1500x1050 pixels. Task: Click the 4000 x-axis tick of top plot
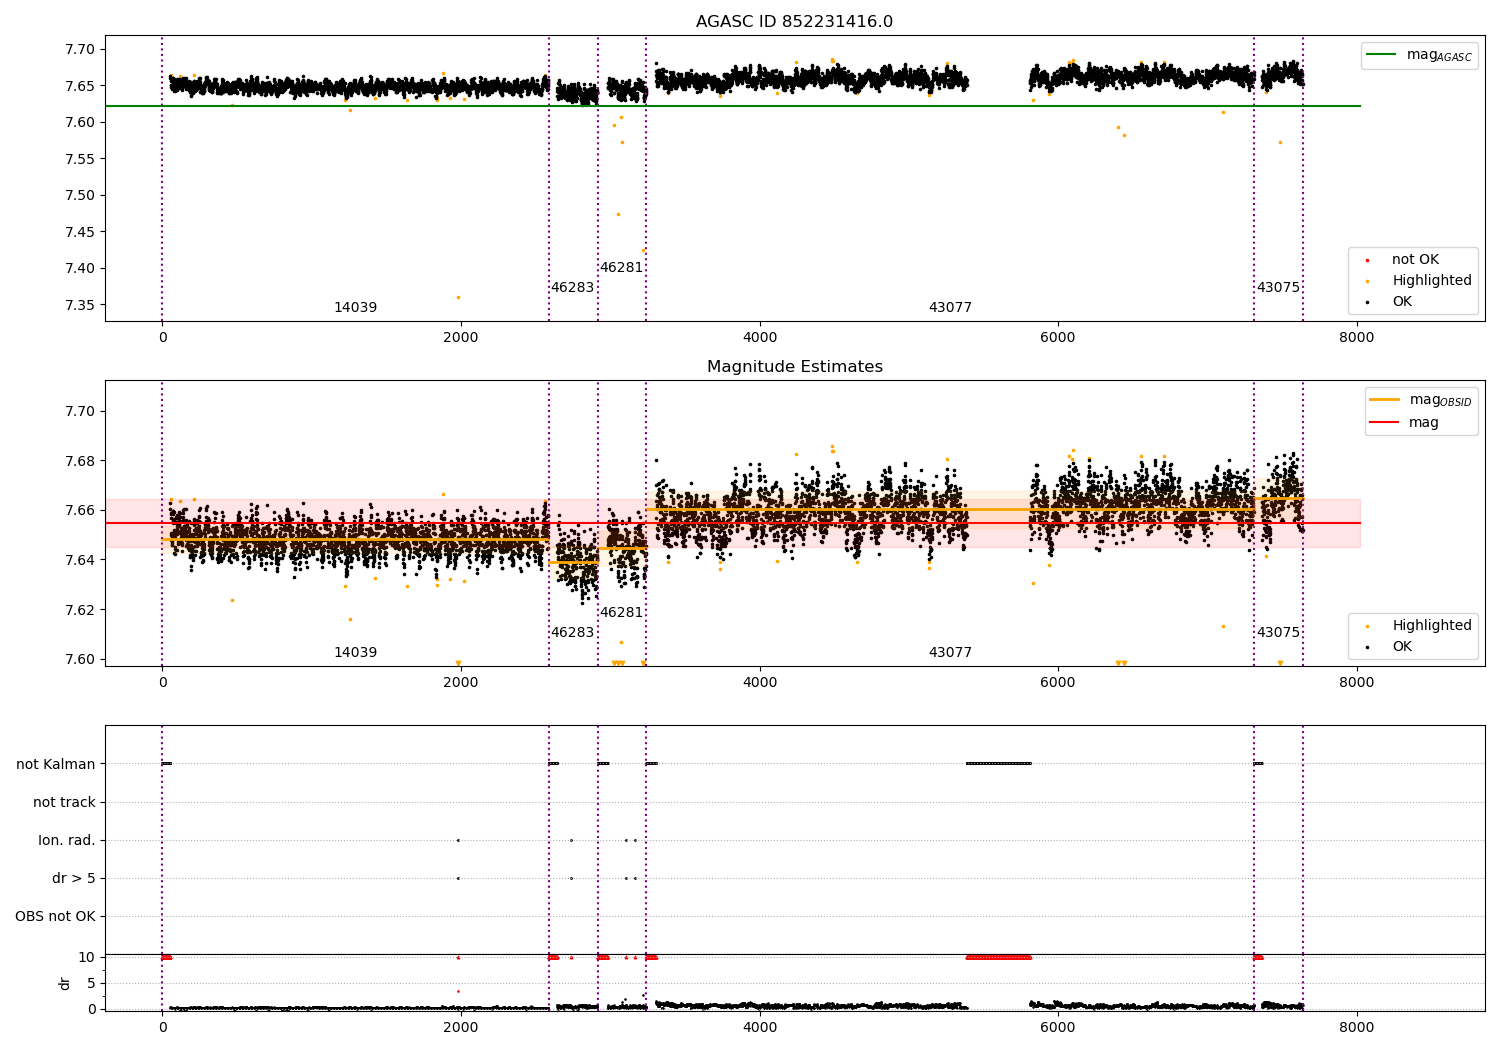pyautogui.click(x=759, y=337)
